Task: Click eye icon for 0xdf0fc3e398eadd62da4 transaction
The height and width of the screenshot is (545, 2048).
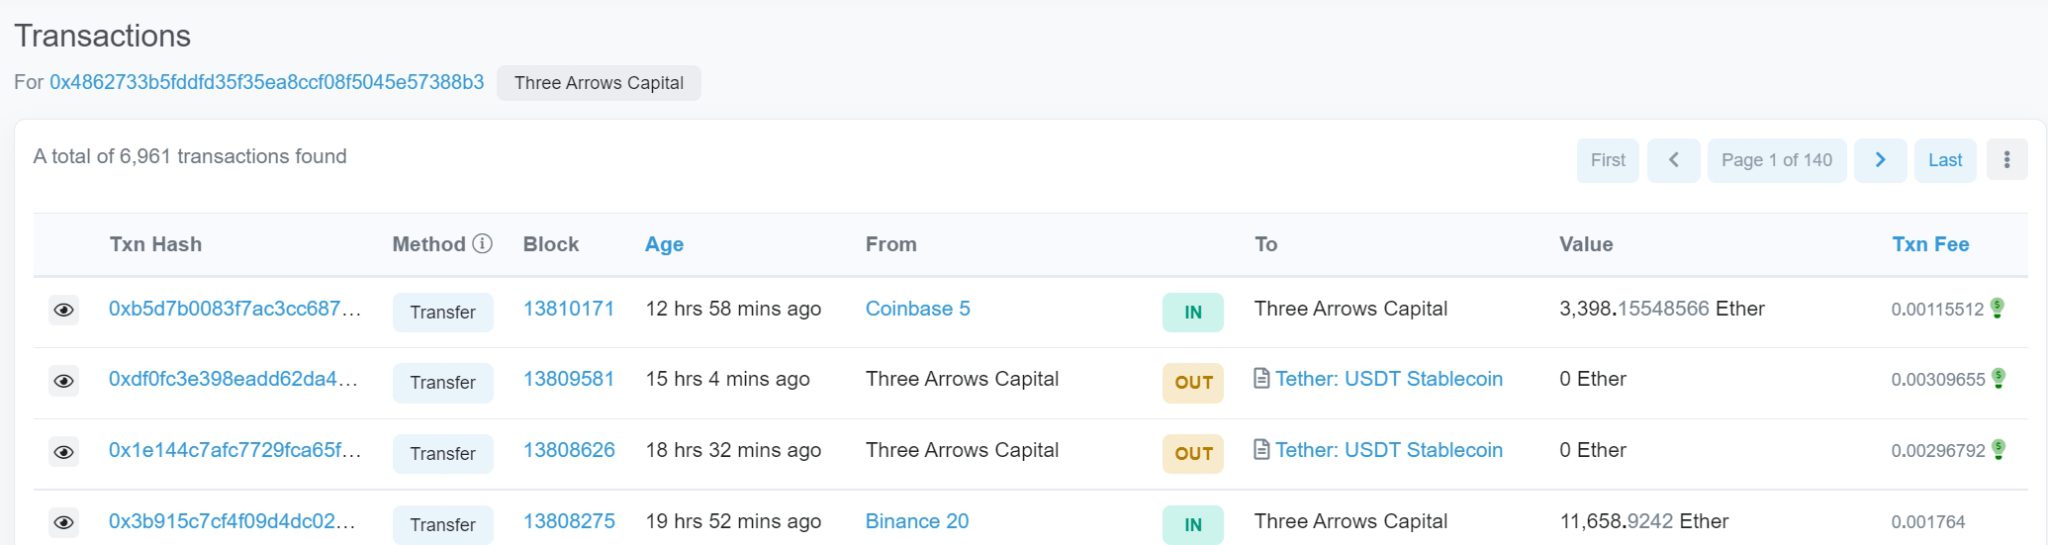Action: (x=63, y=381)
